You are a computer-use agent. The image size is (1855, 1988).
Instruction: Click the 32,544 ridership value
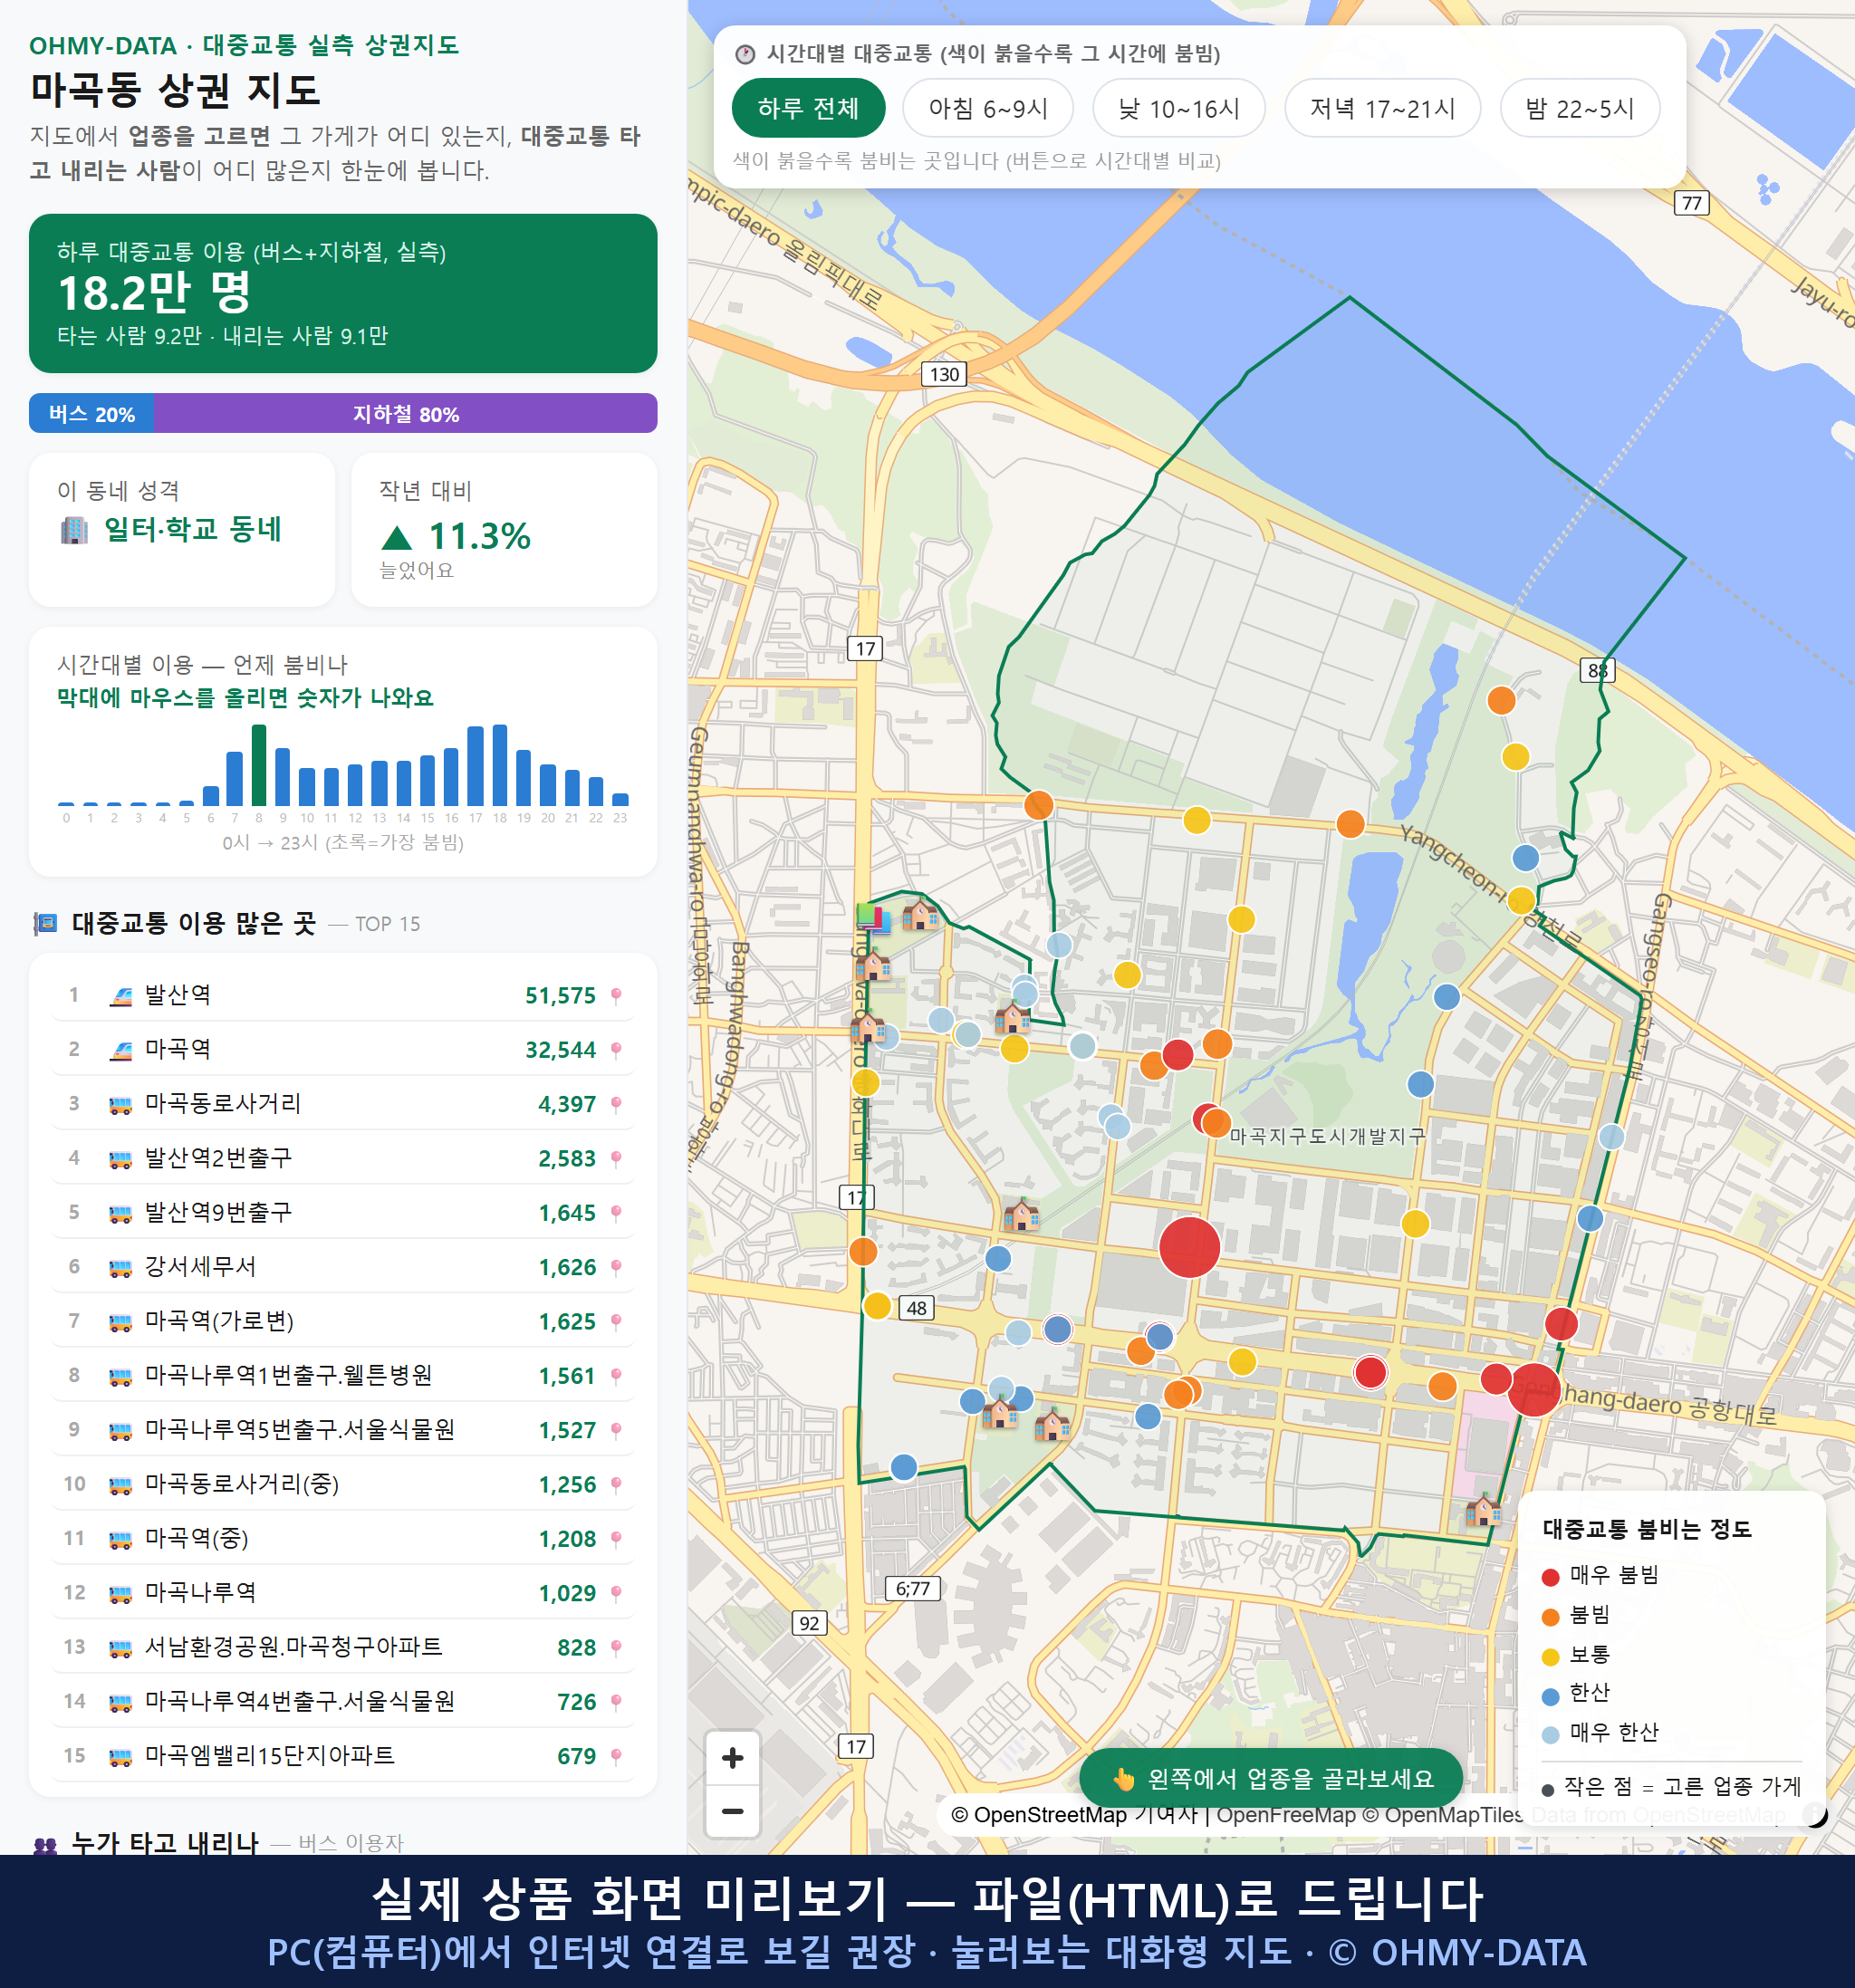(560, 1050)
